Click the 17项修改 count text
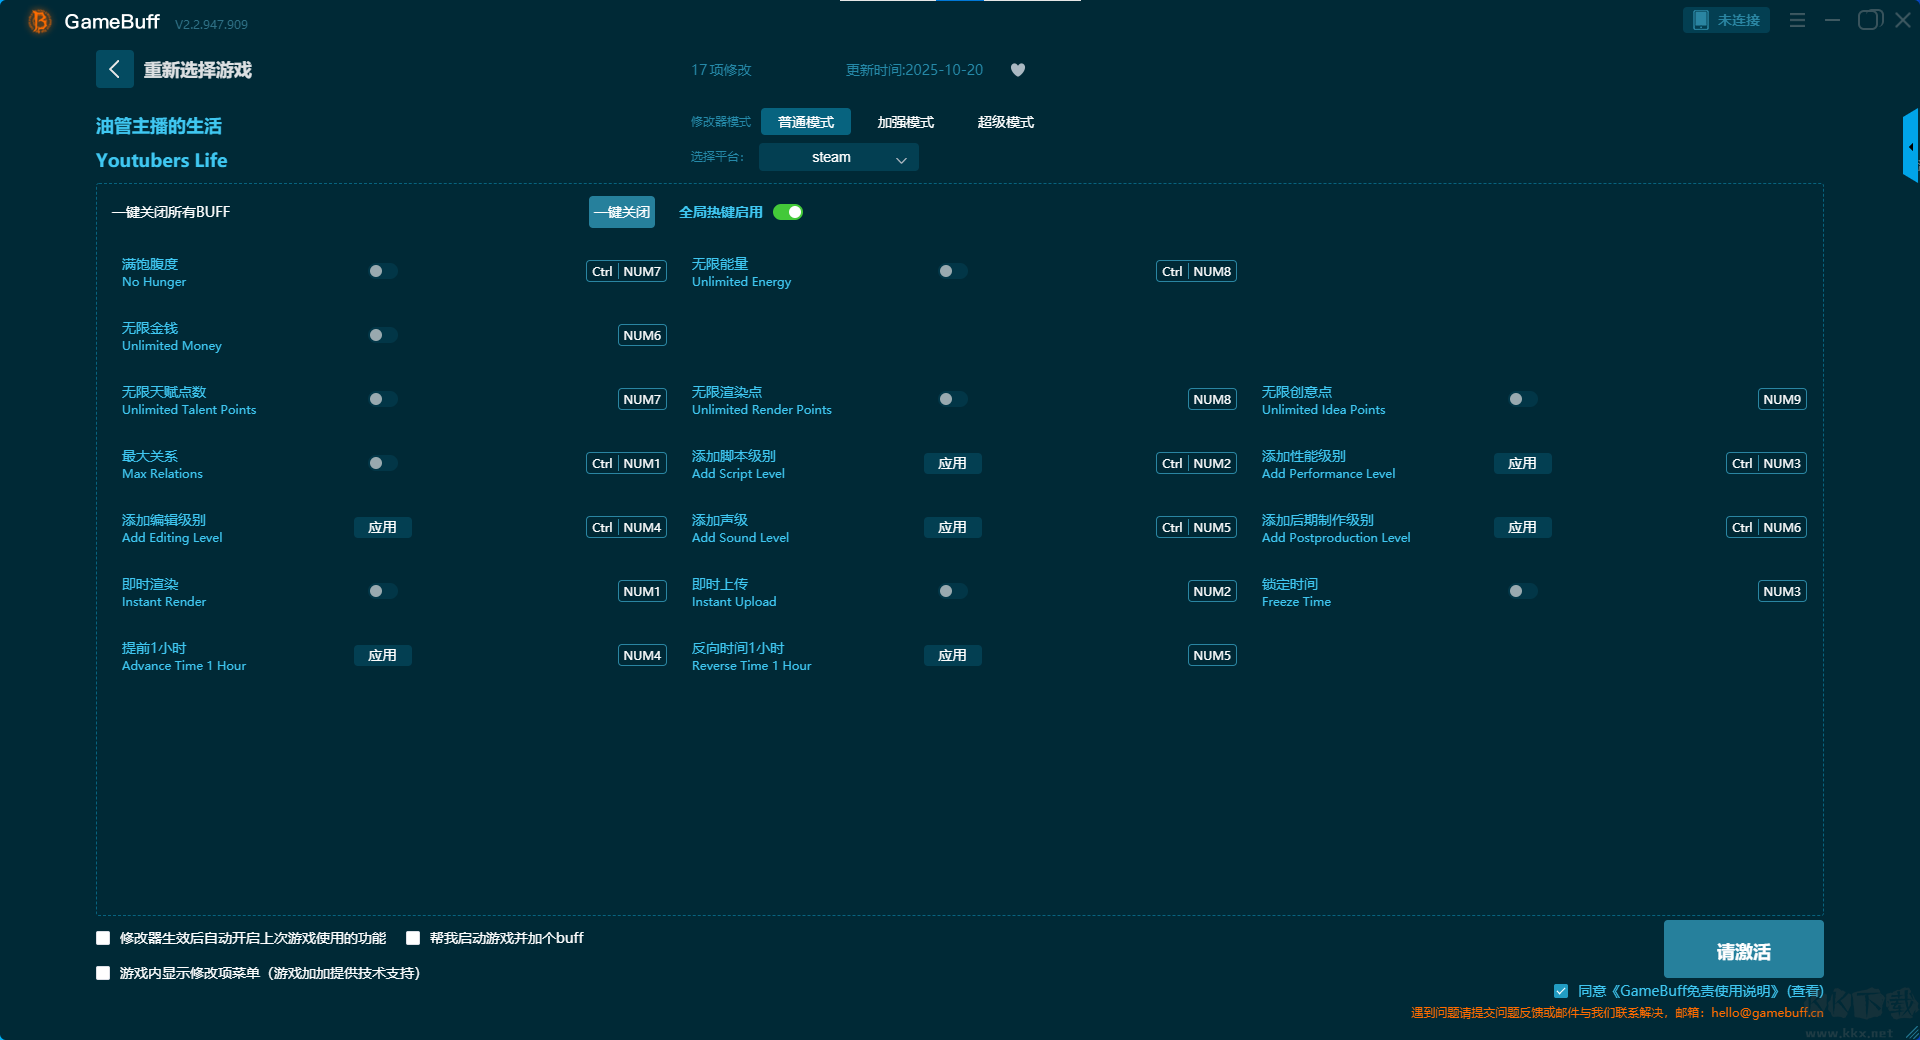The image size is (1920, 1040). 721,70
